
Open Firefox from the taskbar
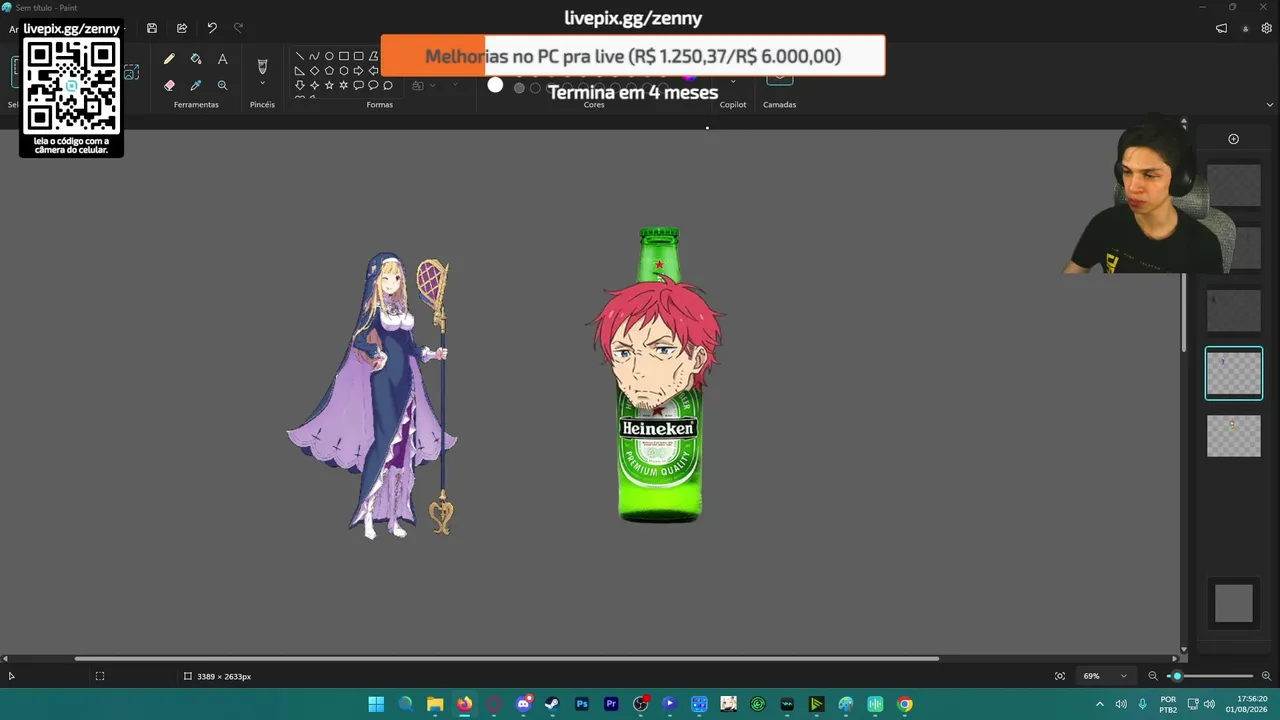point(464,704)
